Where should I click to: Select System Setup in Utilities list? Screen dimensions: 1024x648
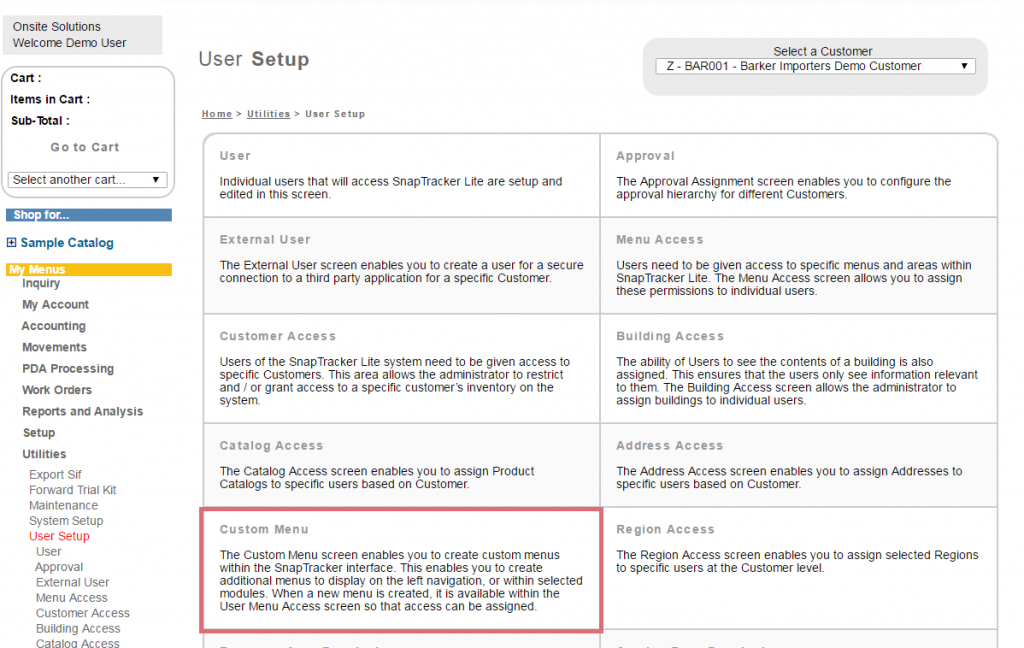66,521
